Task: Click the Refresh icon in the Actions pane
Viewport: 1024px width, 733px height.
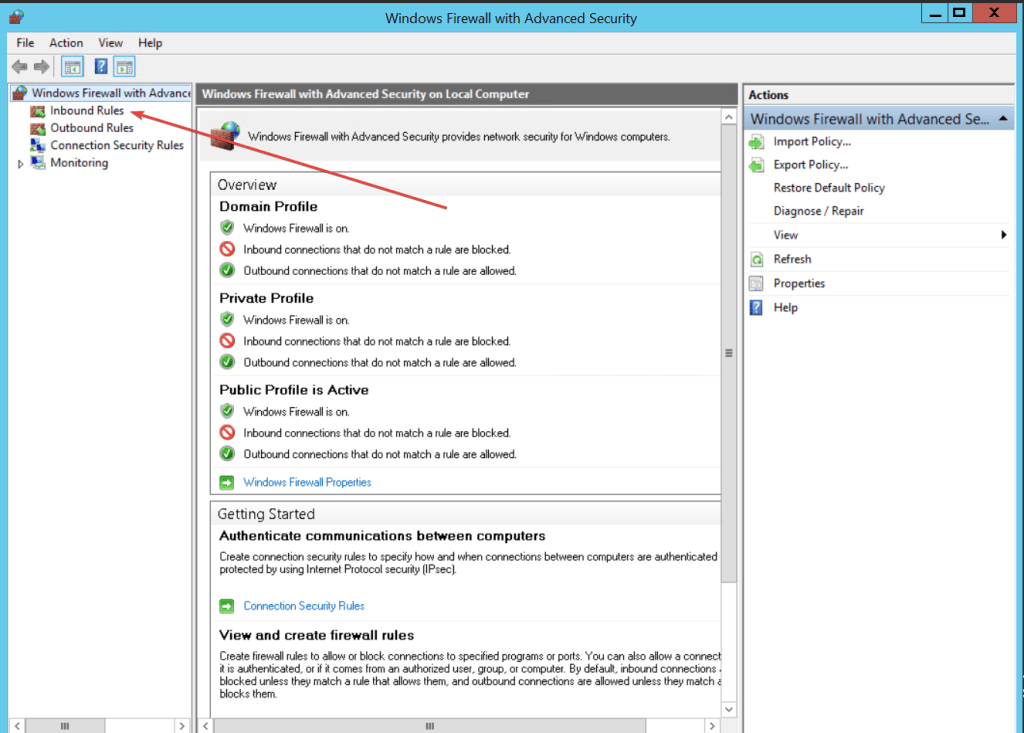Action: tap(755, 259)
